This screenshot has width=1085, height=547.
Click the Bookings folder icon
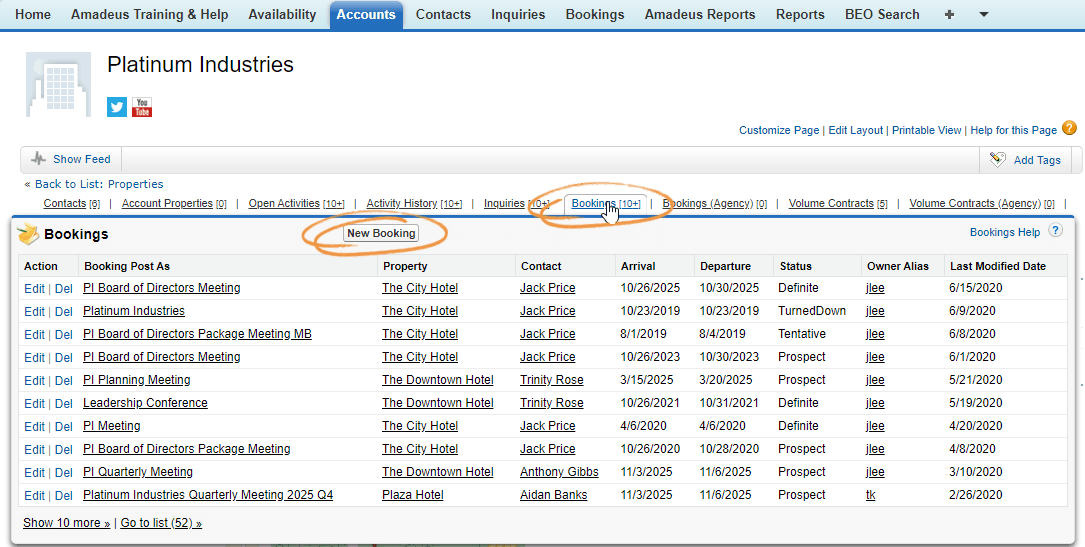point(28,234)
